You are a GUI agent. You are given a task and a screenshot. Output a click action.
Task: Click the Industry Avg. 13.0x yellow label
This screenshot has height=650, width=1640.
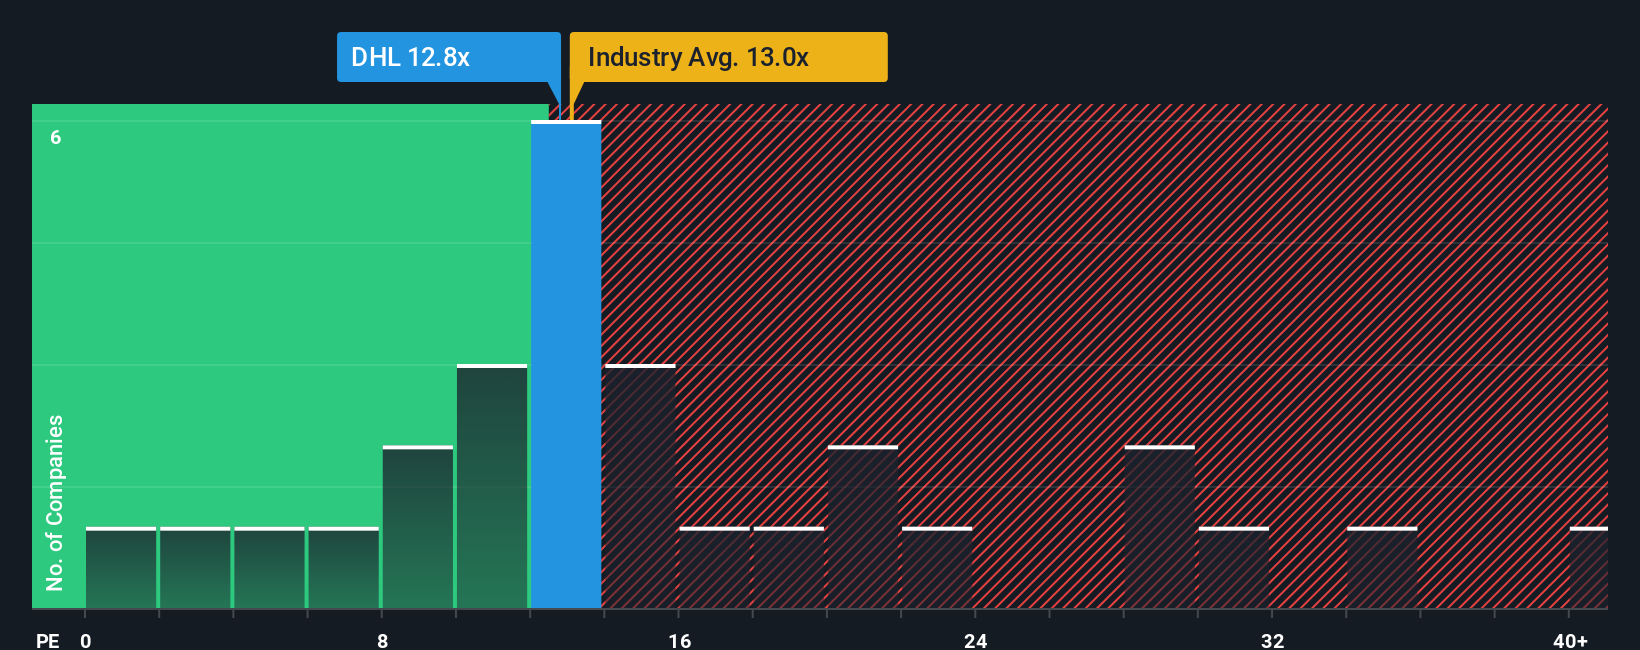tap(728, 57)
